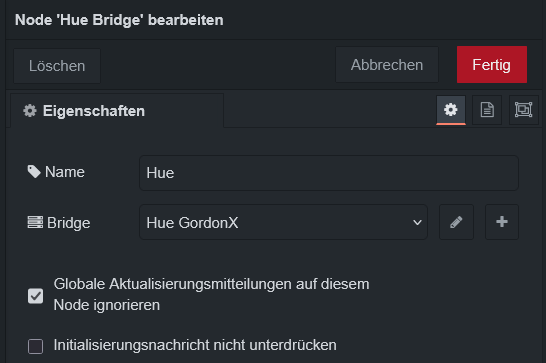Toggle via the Globale Aktualisierungsmitteilungen label text

(x=211, y=294)
